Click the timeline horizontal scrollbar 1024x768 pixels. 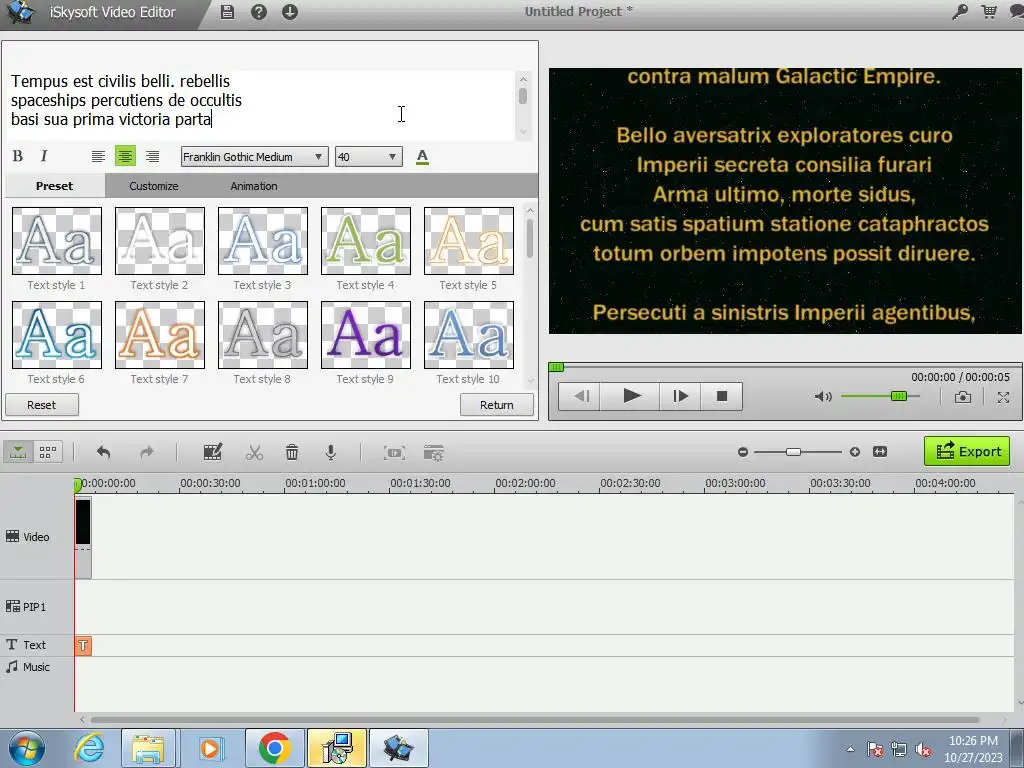(x=534, y=720)
